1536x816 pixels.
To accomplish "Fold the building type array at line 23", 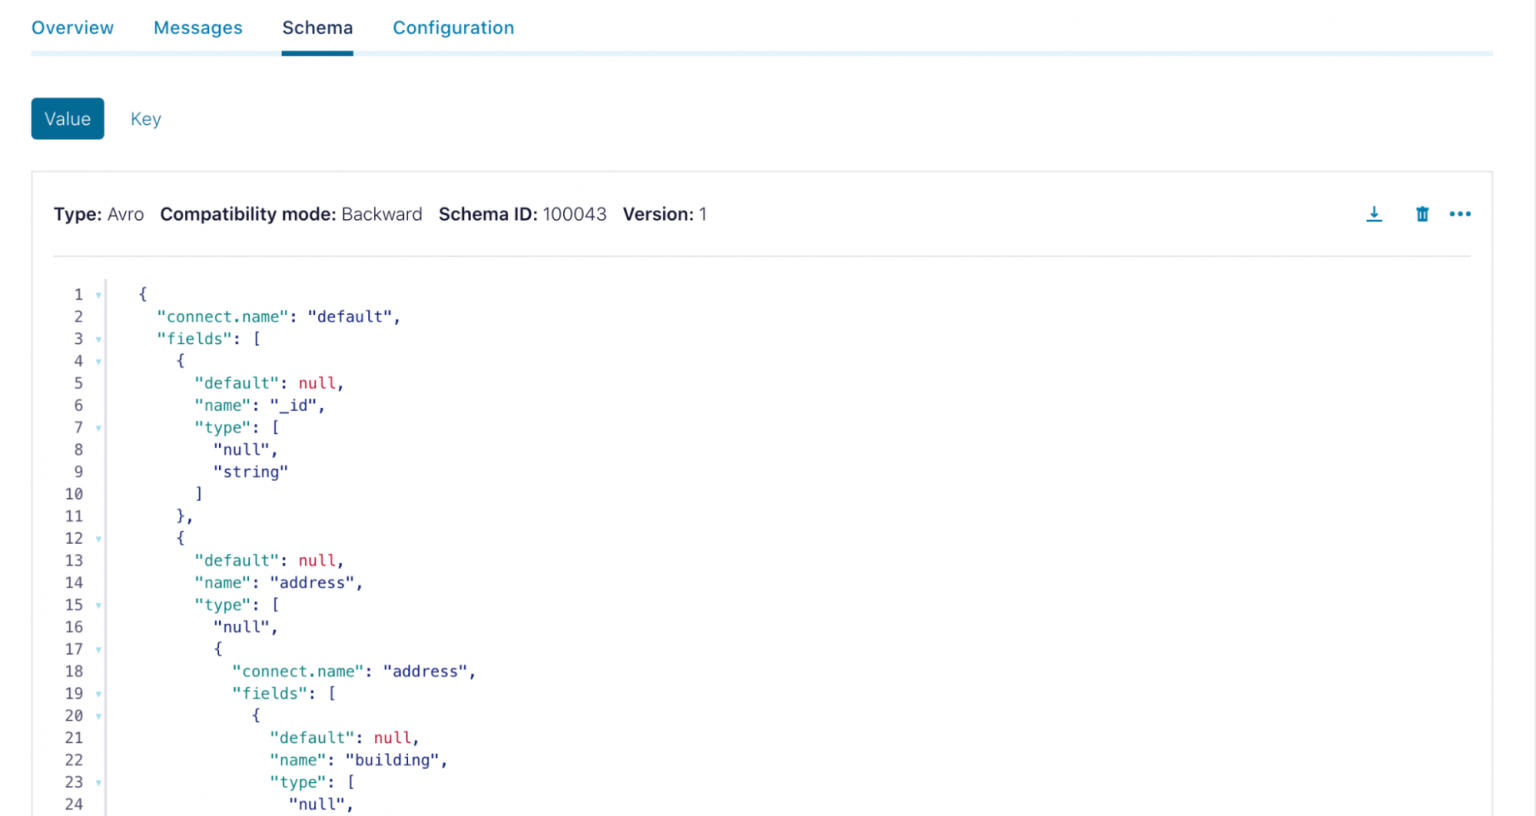I will pyautogui.click(x=98, y=783).
